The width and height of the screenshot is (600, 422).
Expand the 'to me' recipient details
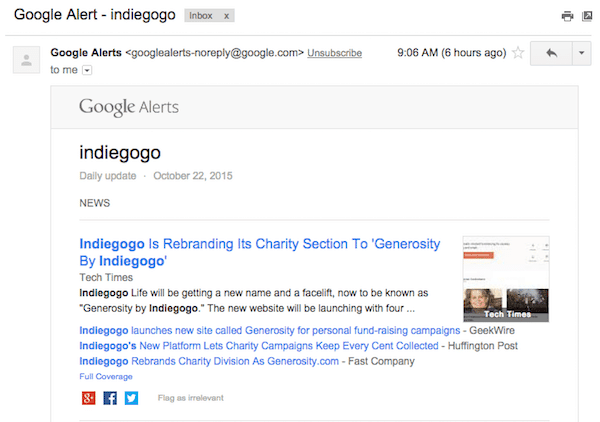pyautogui.click(x=87, y=70)
